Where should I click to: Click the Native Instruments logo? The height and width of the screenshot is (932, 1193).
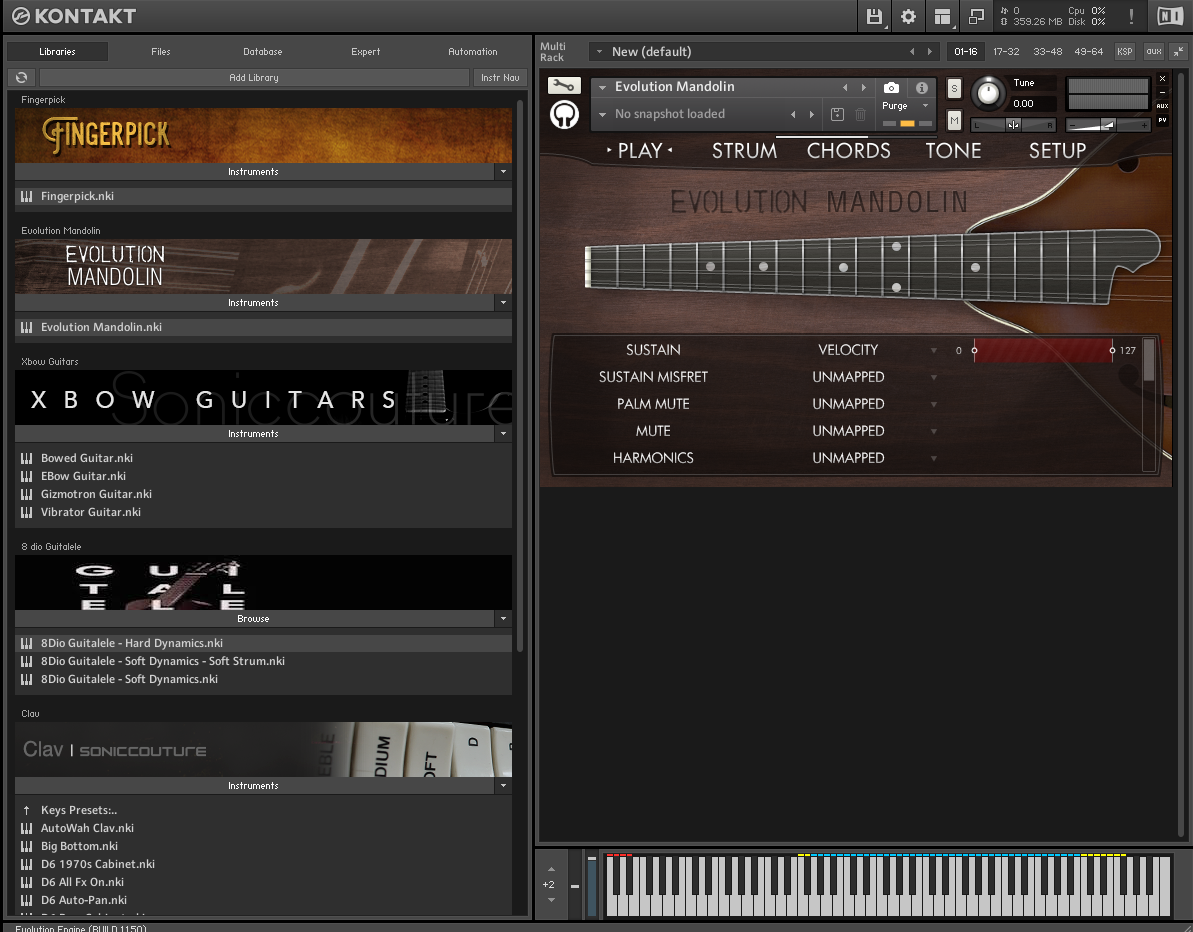coord(1170,16)
